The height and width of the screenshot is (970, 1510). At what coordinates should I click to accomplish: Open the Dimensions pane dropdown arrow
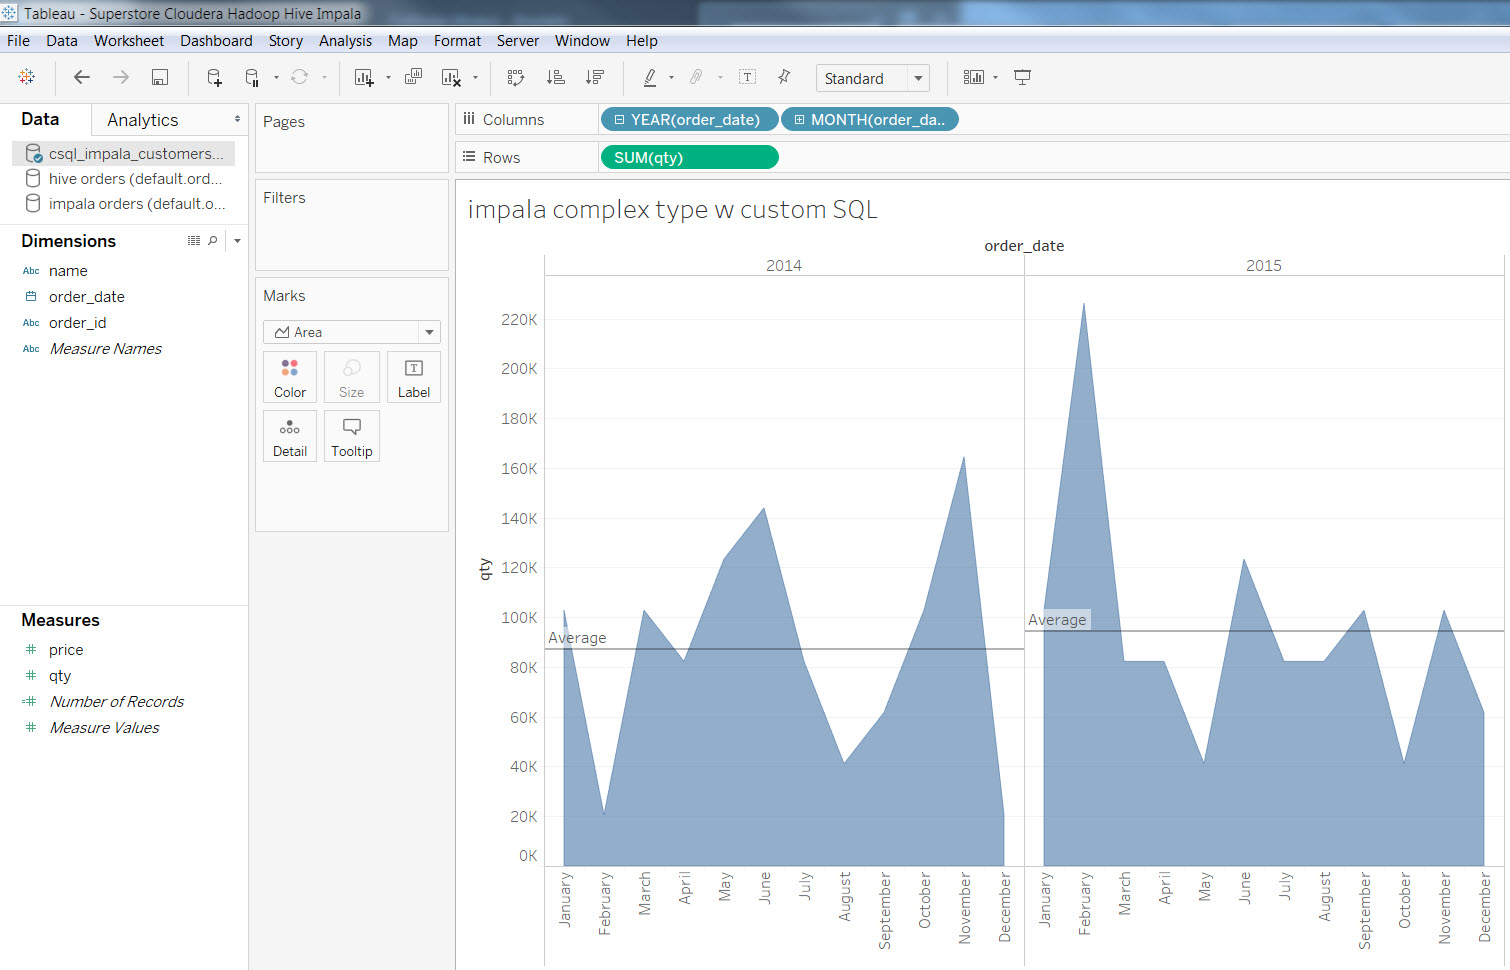[x=237, y=241]
